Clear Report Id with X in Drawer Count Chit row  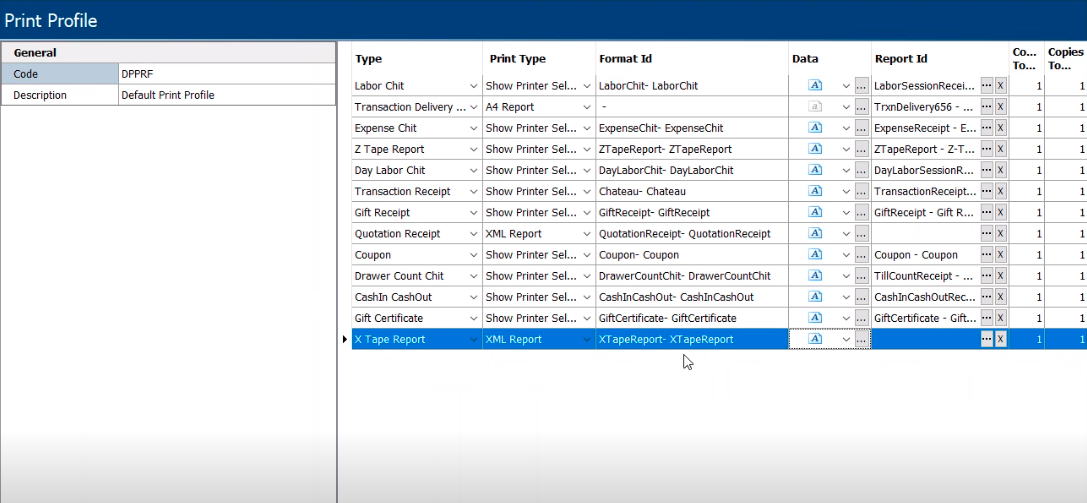tap(1000, 276)
